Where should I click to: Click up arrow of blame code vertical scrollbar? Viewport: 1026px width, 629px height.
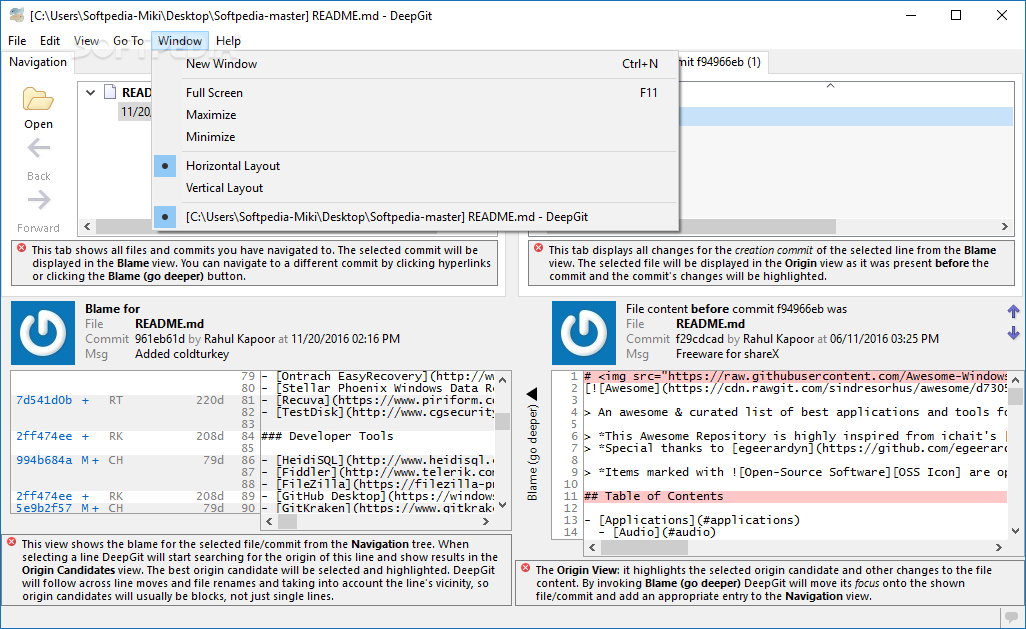click(x=503, y=380)
